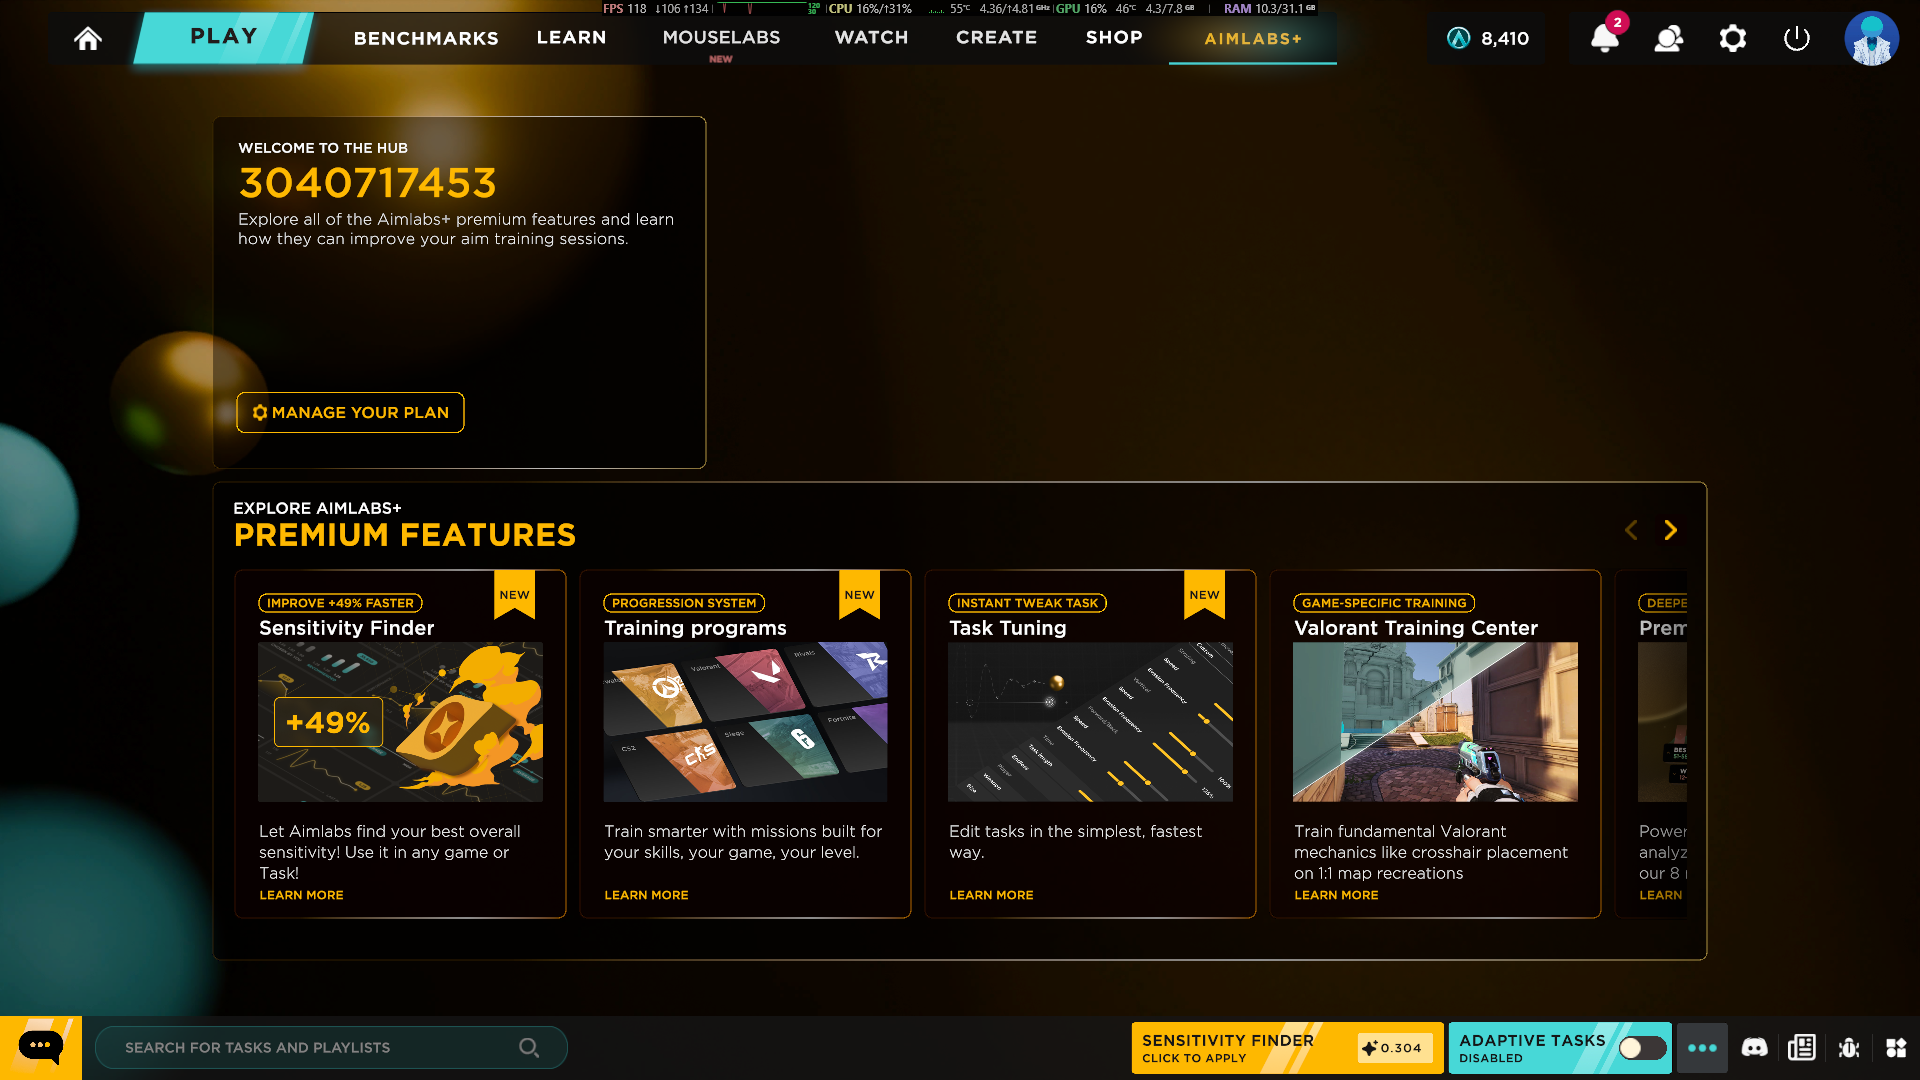Open the four-squares widgets icon
The height and width of the screenshot is (1080, 1920).
click(1896, 1047)
